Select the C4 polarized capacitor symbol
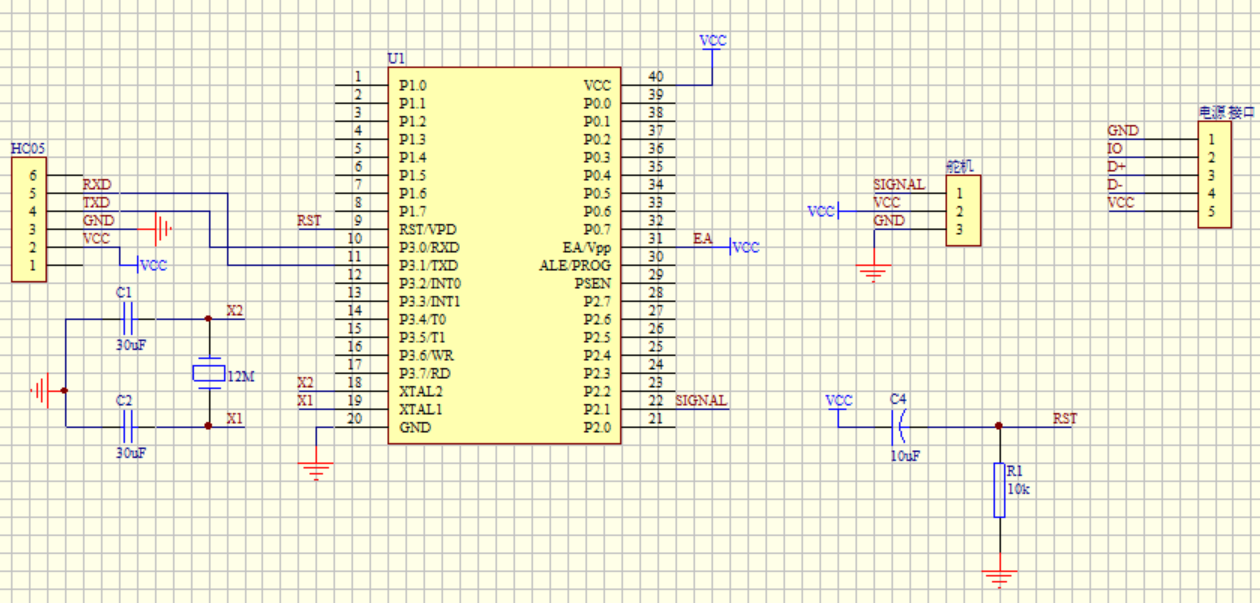1260x603 pixels. coord(900,427)
